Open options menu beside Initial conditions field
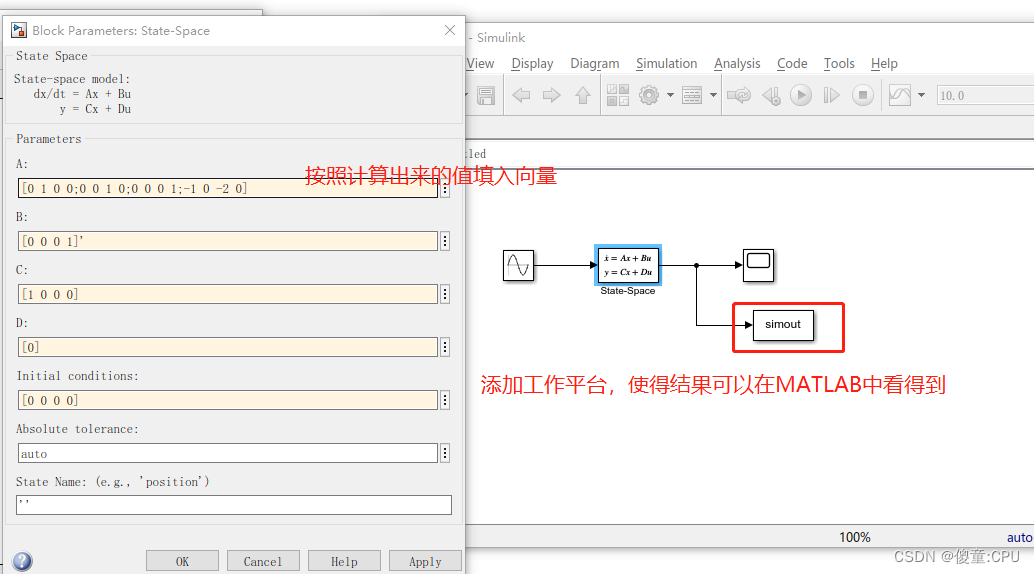Viewport: 1034px width, 574px height. 445,400
